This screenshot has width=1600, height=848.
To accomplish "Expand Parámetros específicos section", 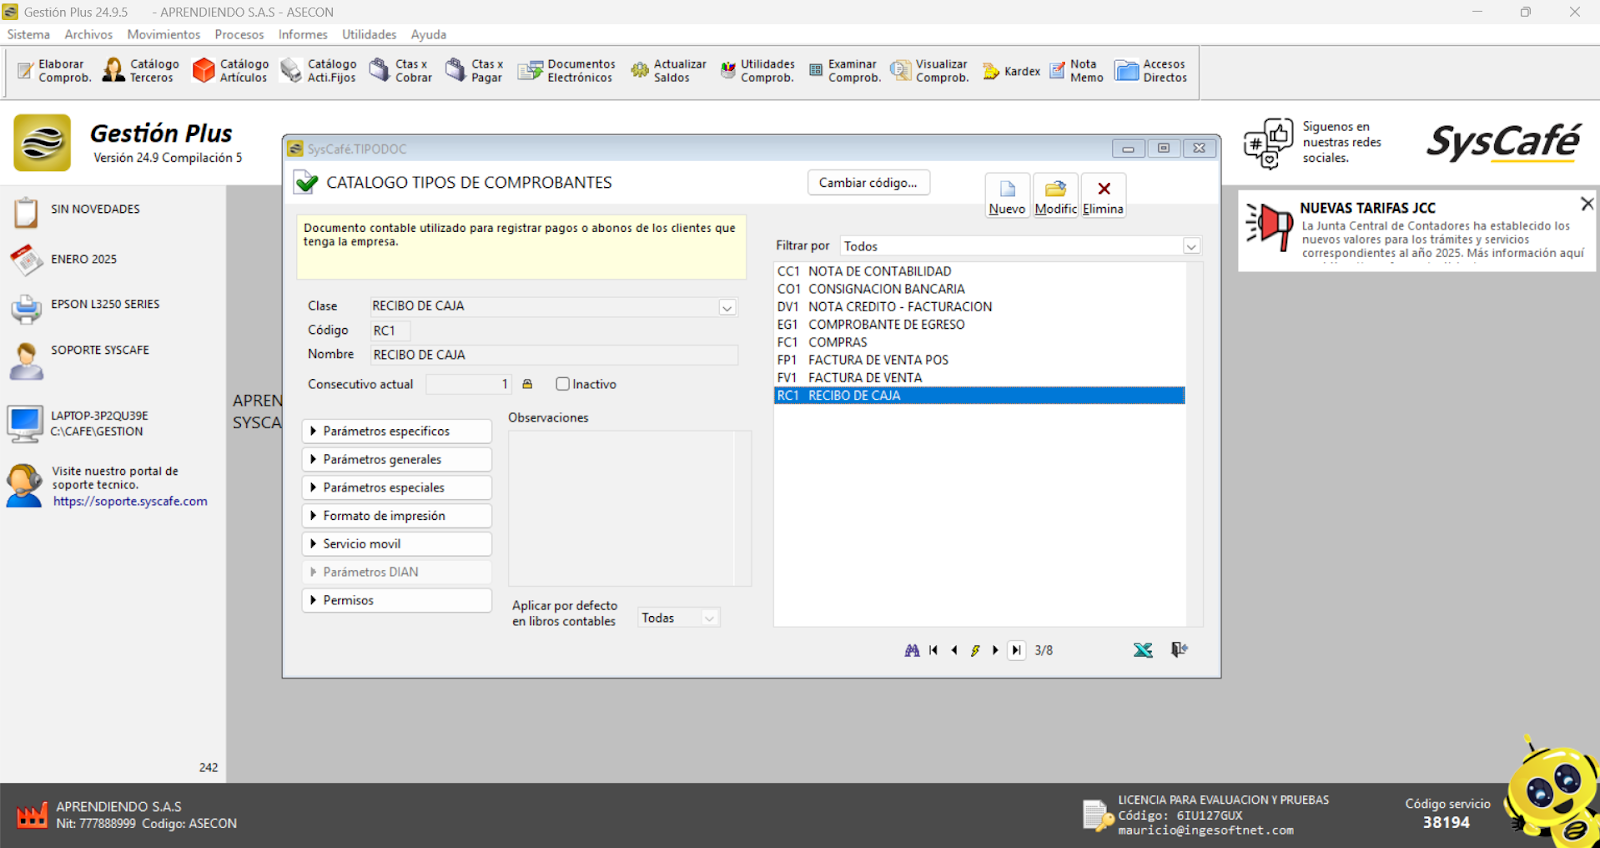I will coord(396,431).
